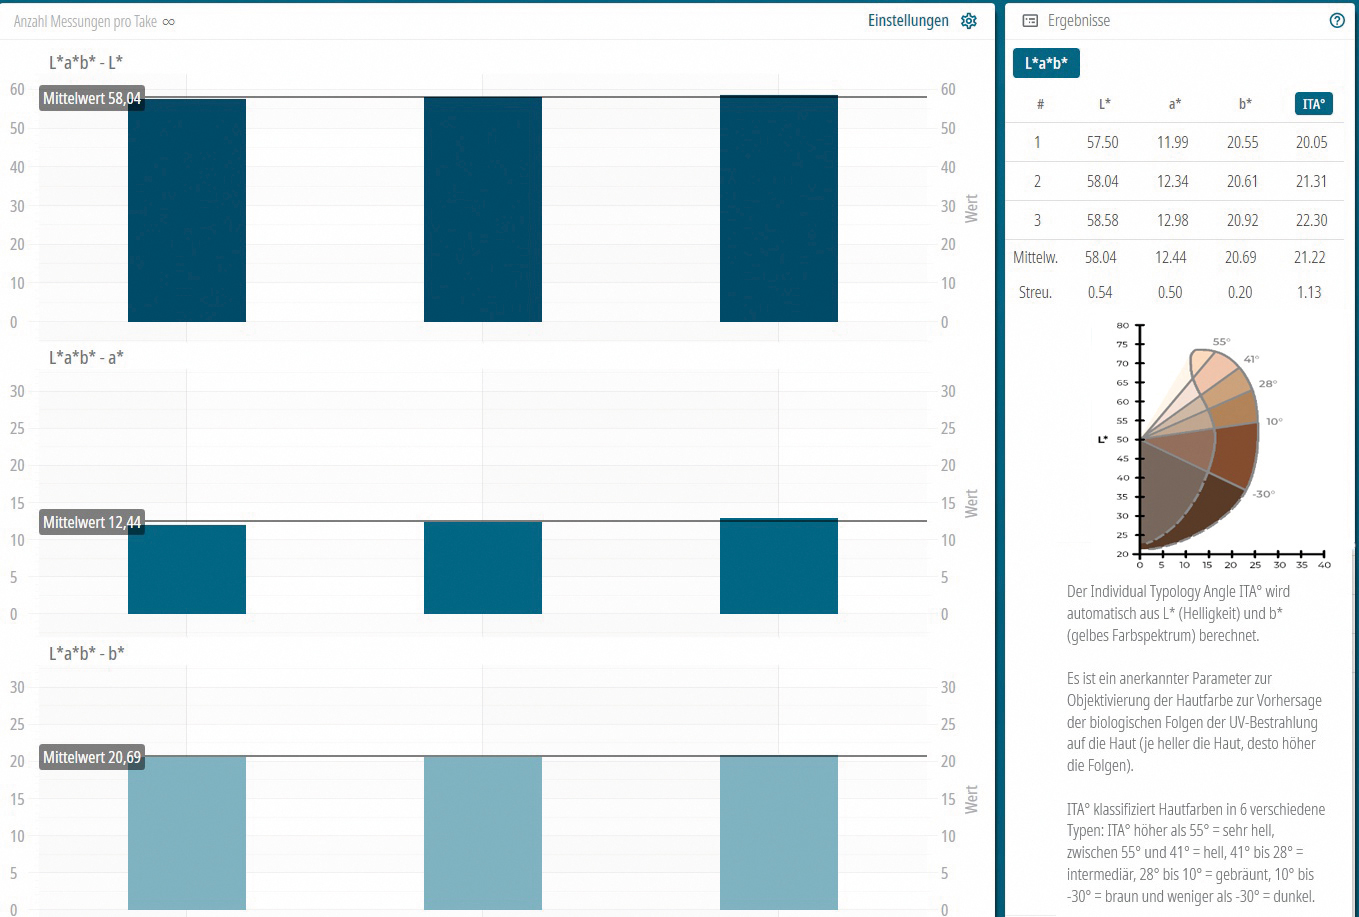Image resolution: width=1359 pixels, height=917 pixels.
Task: Open the Einstellungen link
Action: click(908, 21)
